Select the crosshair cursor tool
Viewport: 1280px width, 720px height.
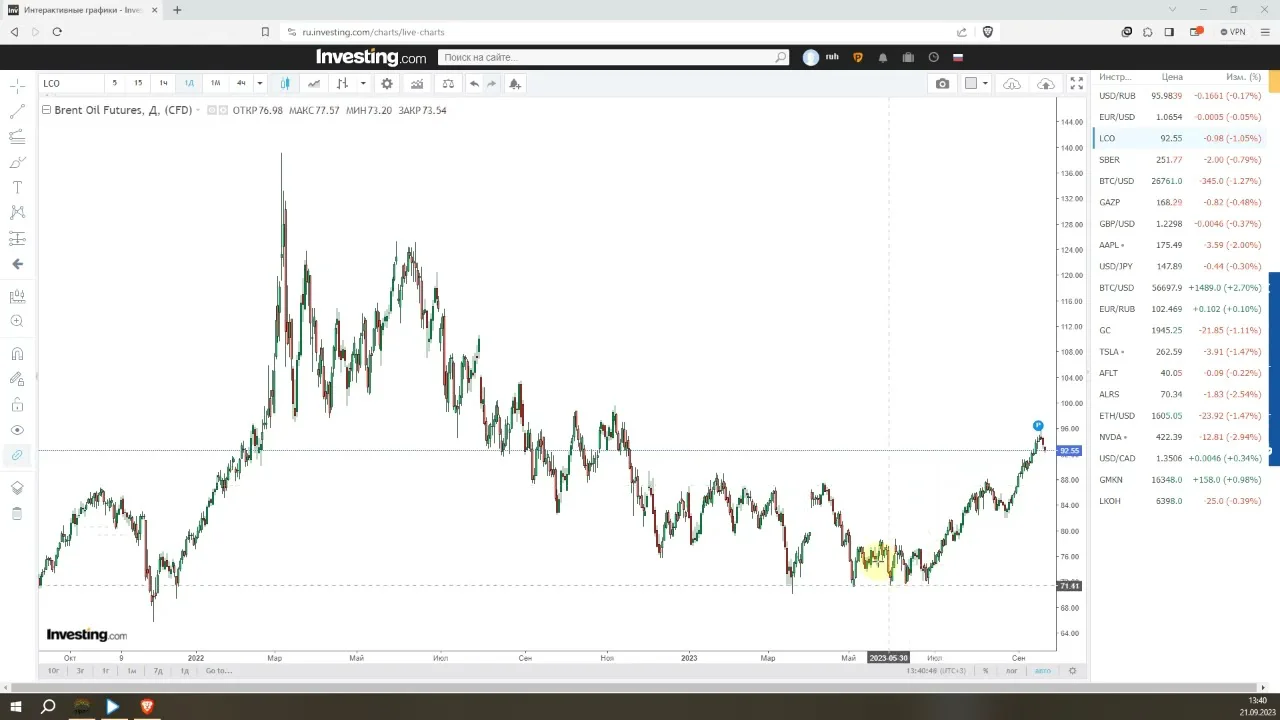[x=17, y=85]
